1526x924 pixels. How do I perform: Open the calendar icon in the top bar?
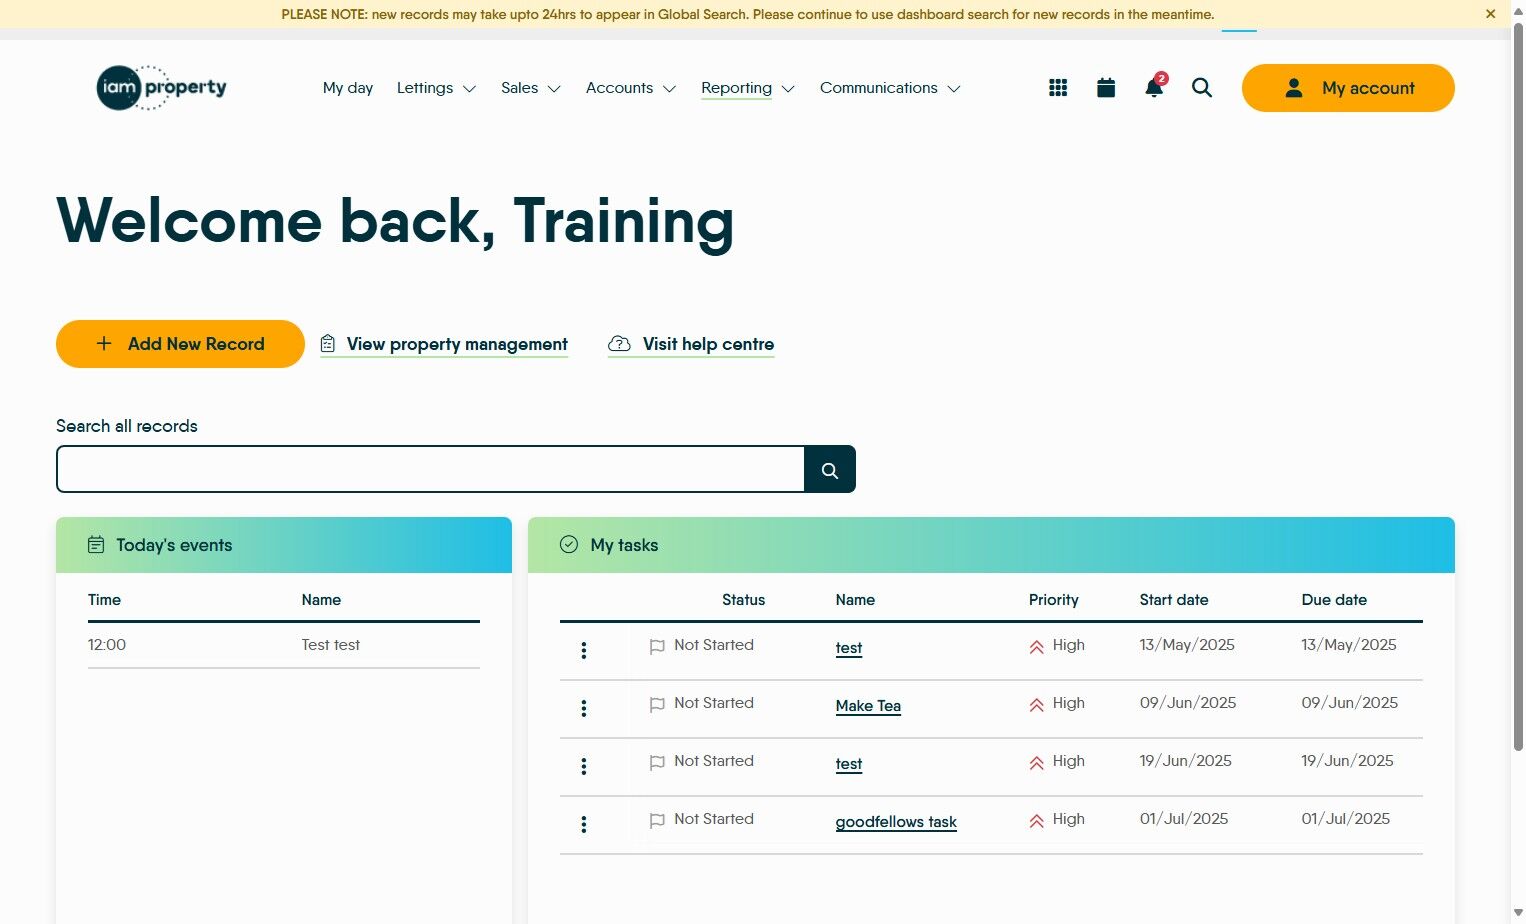pos(1105,87)
